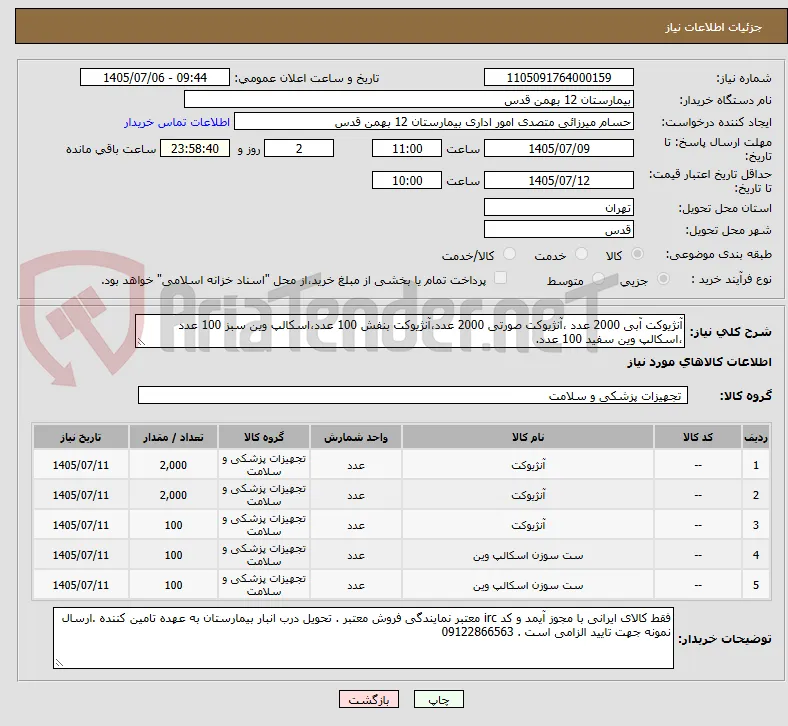The width and height of the screenshot is (788, 726).
Task: Click row number 5 cell
Action: coord(755,585)
